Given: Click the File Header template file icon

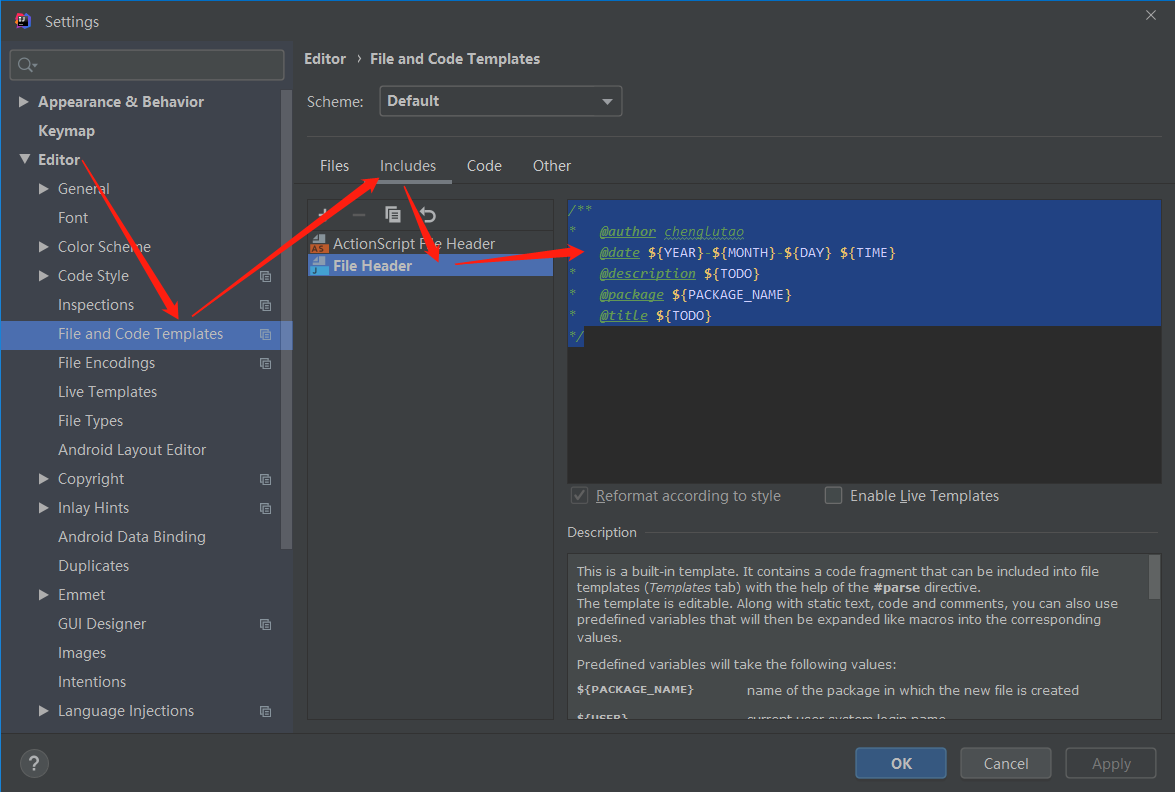Looking at the screenshot, I should 319,265.
